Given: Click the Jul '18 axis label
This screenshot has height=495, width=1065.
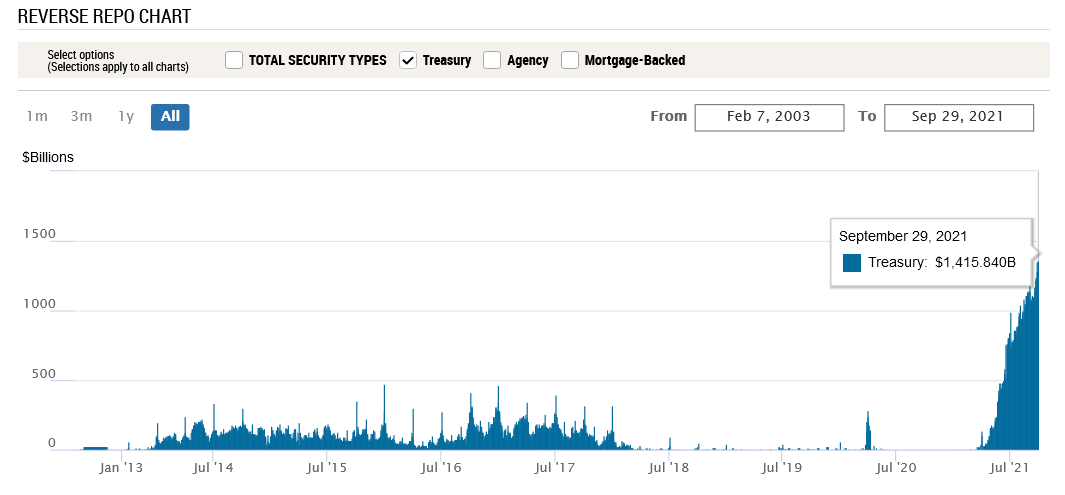Looking at the screenshot, I should pos(669,466).
